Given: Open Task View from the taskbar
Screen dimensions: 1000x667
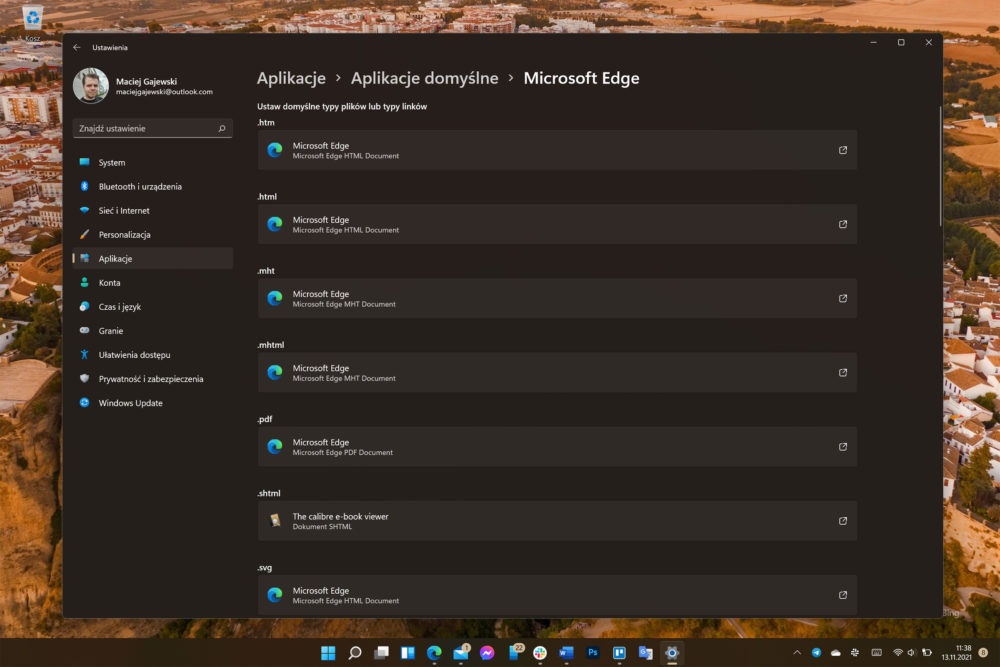Looking at the screenshot, I should pos(381,652).
